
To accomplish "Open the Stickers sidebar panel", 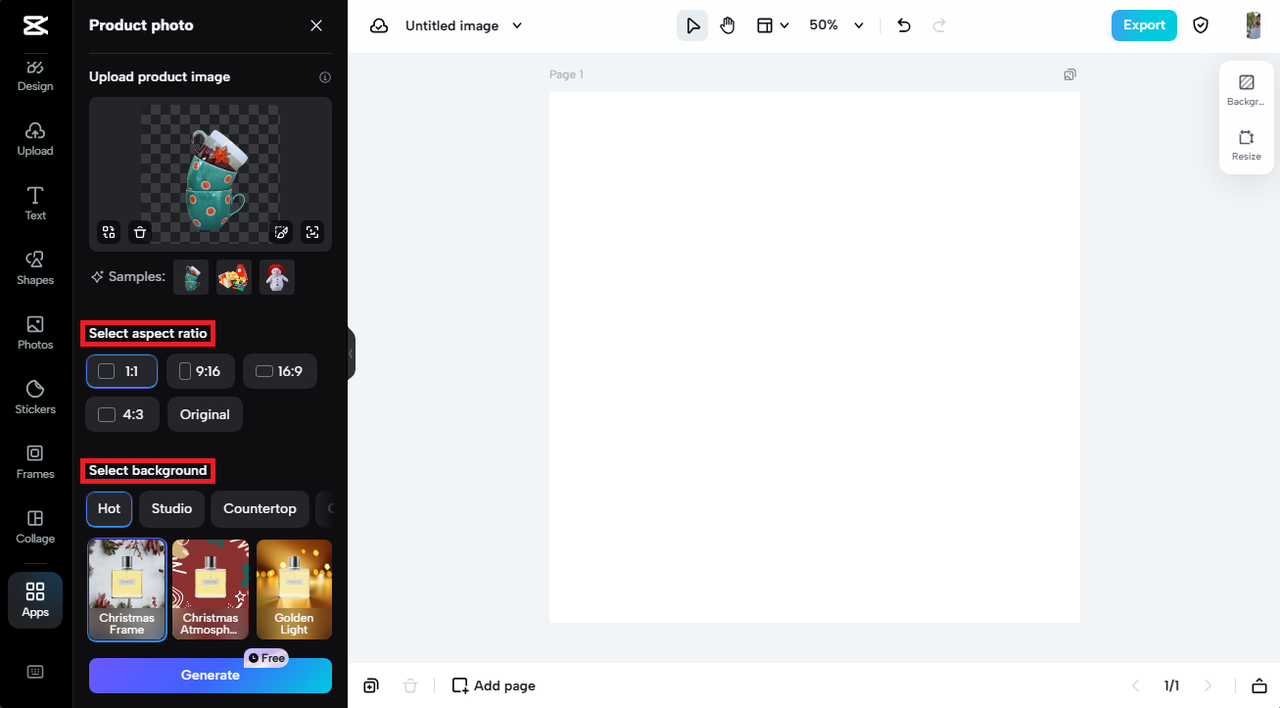I will [35, 397].
